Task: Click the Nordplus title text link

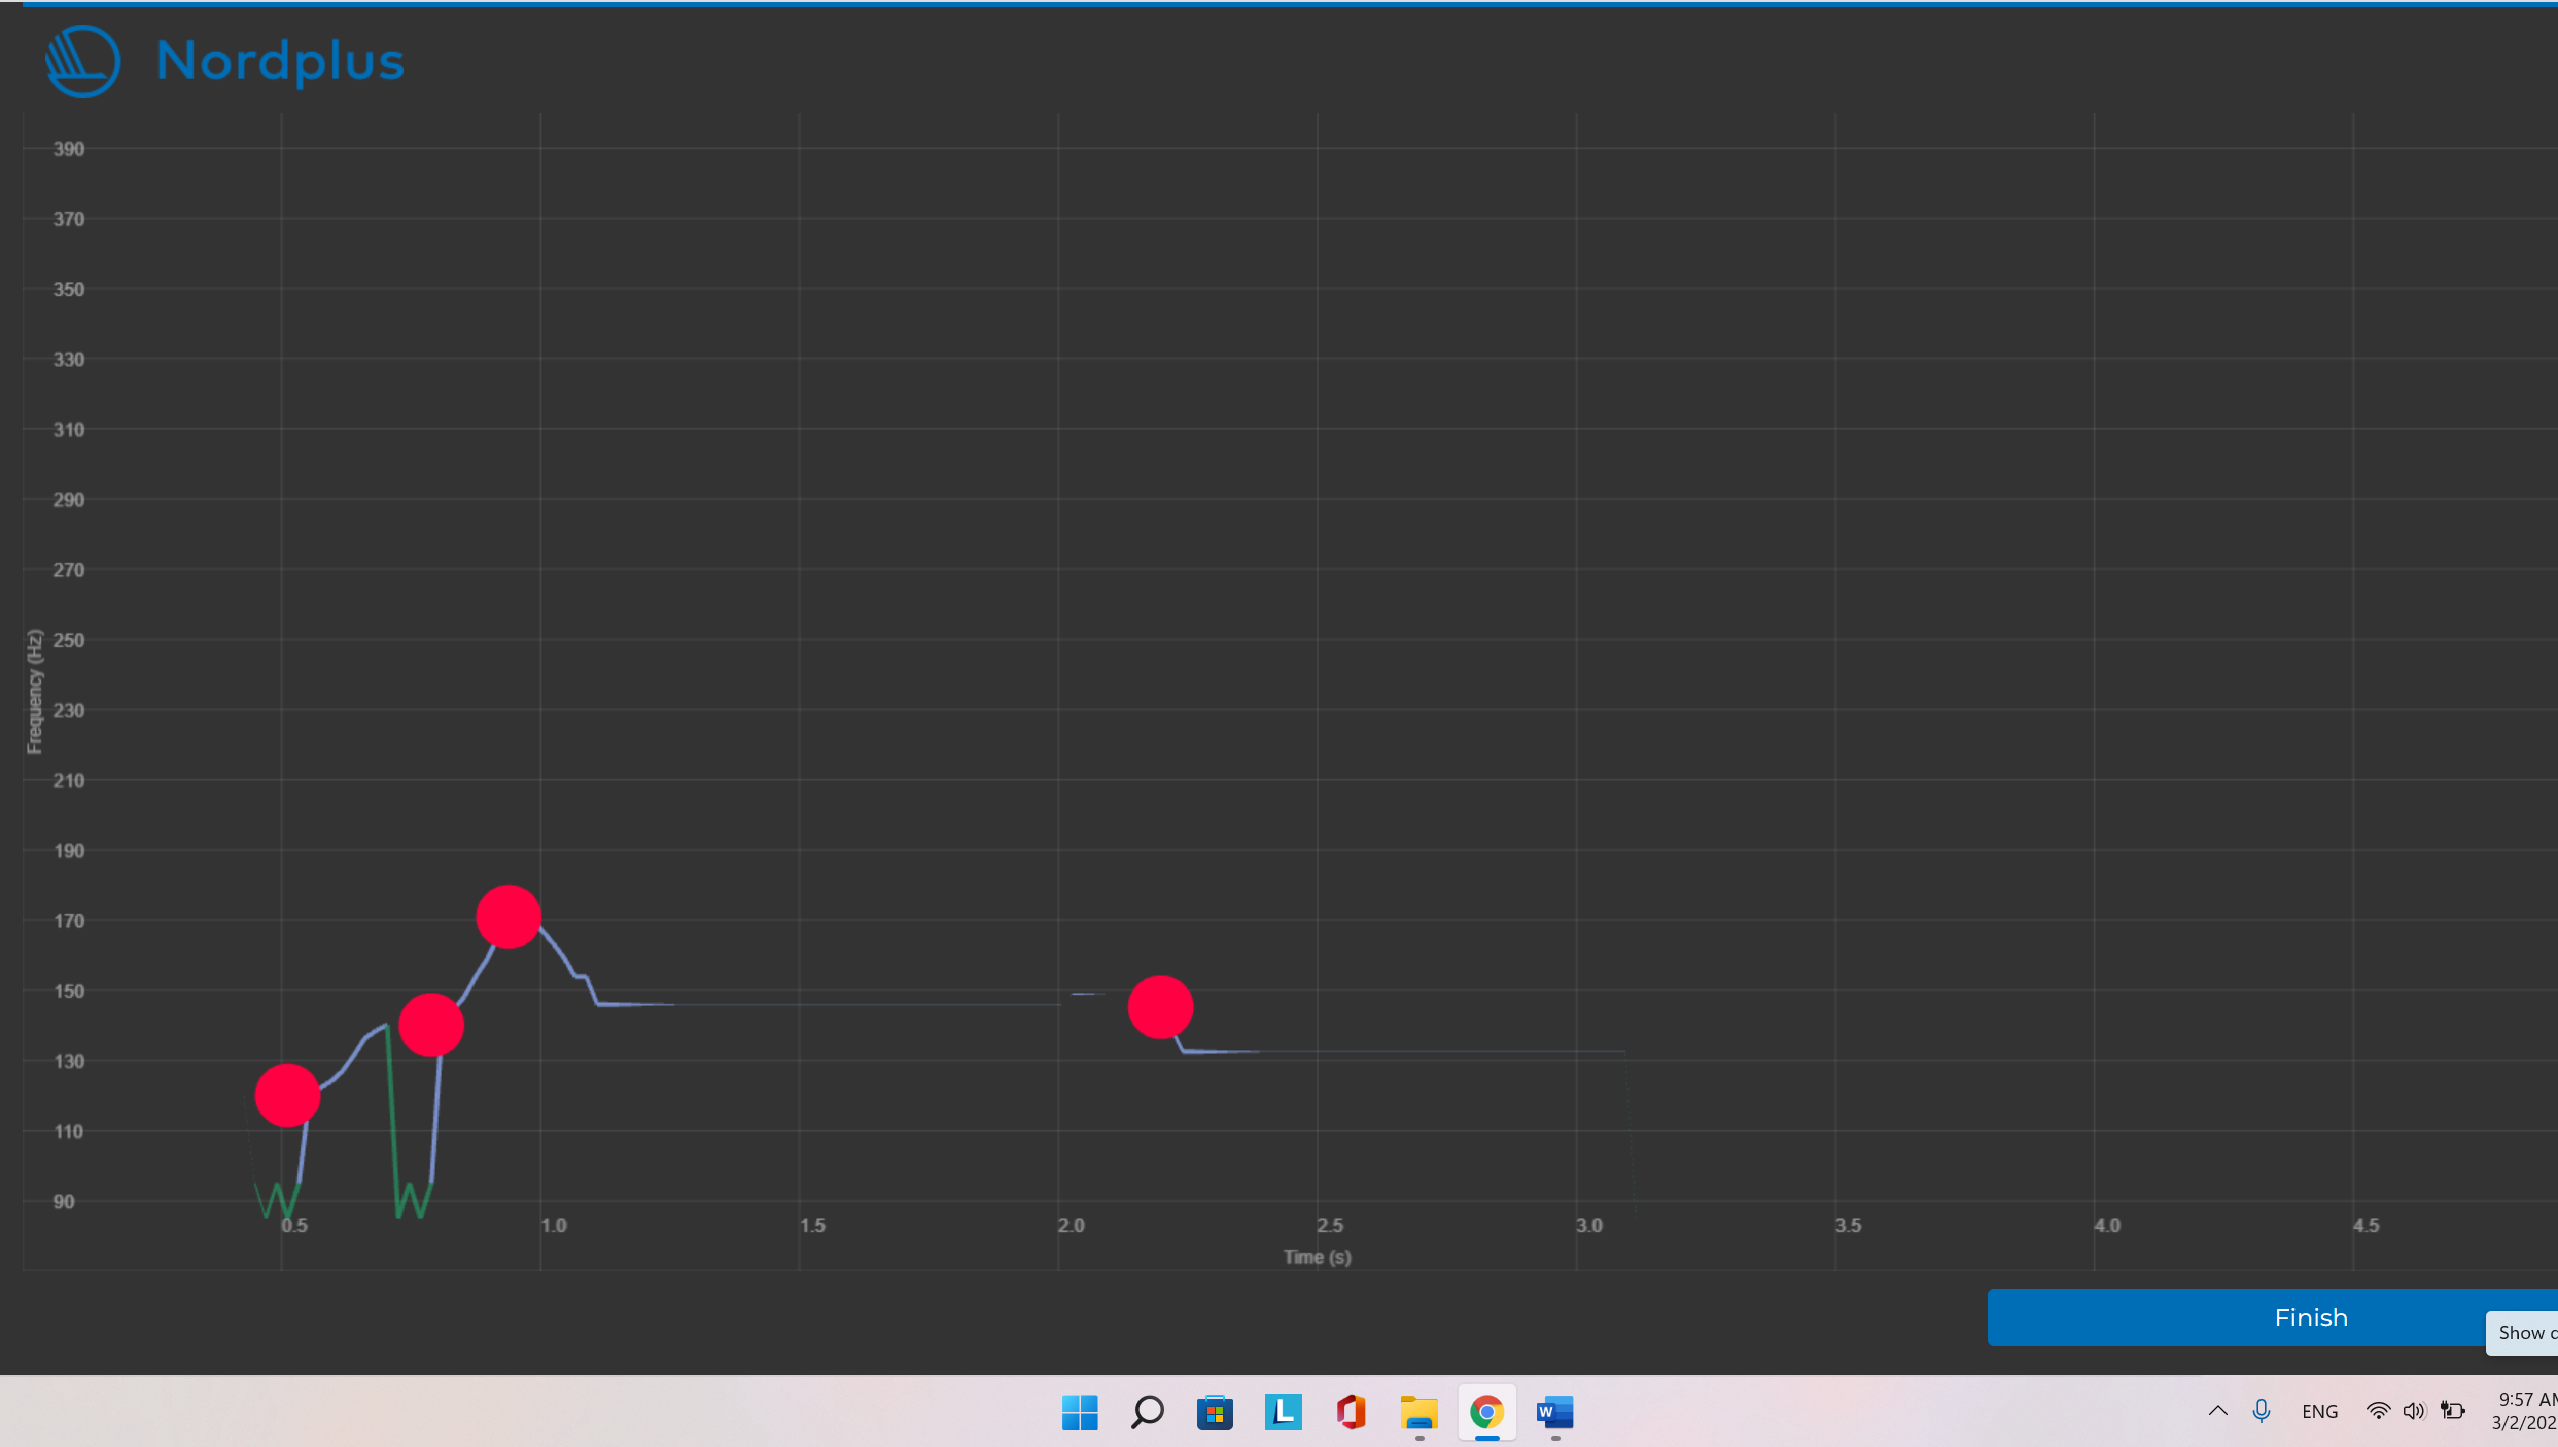Action: point(280,62)
